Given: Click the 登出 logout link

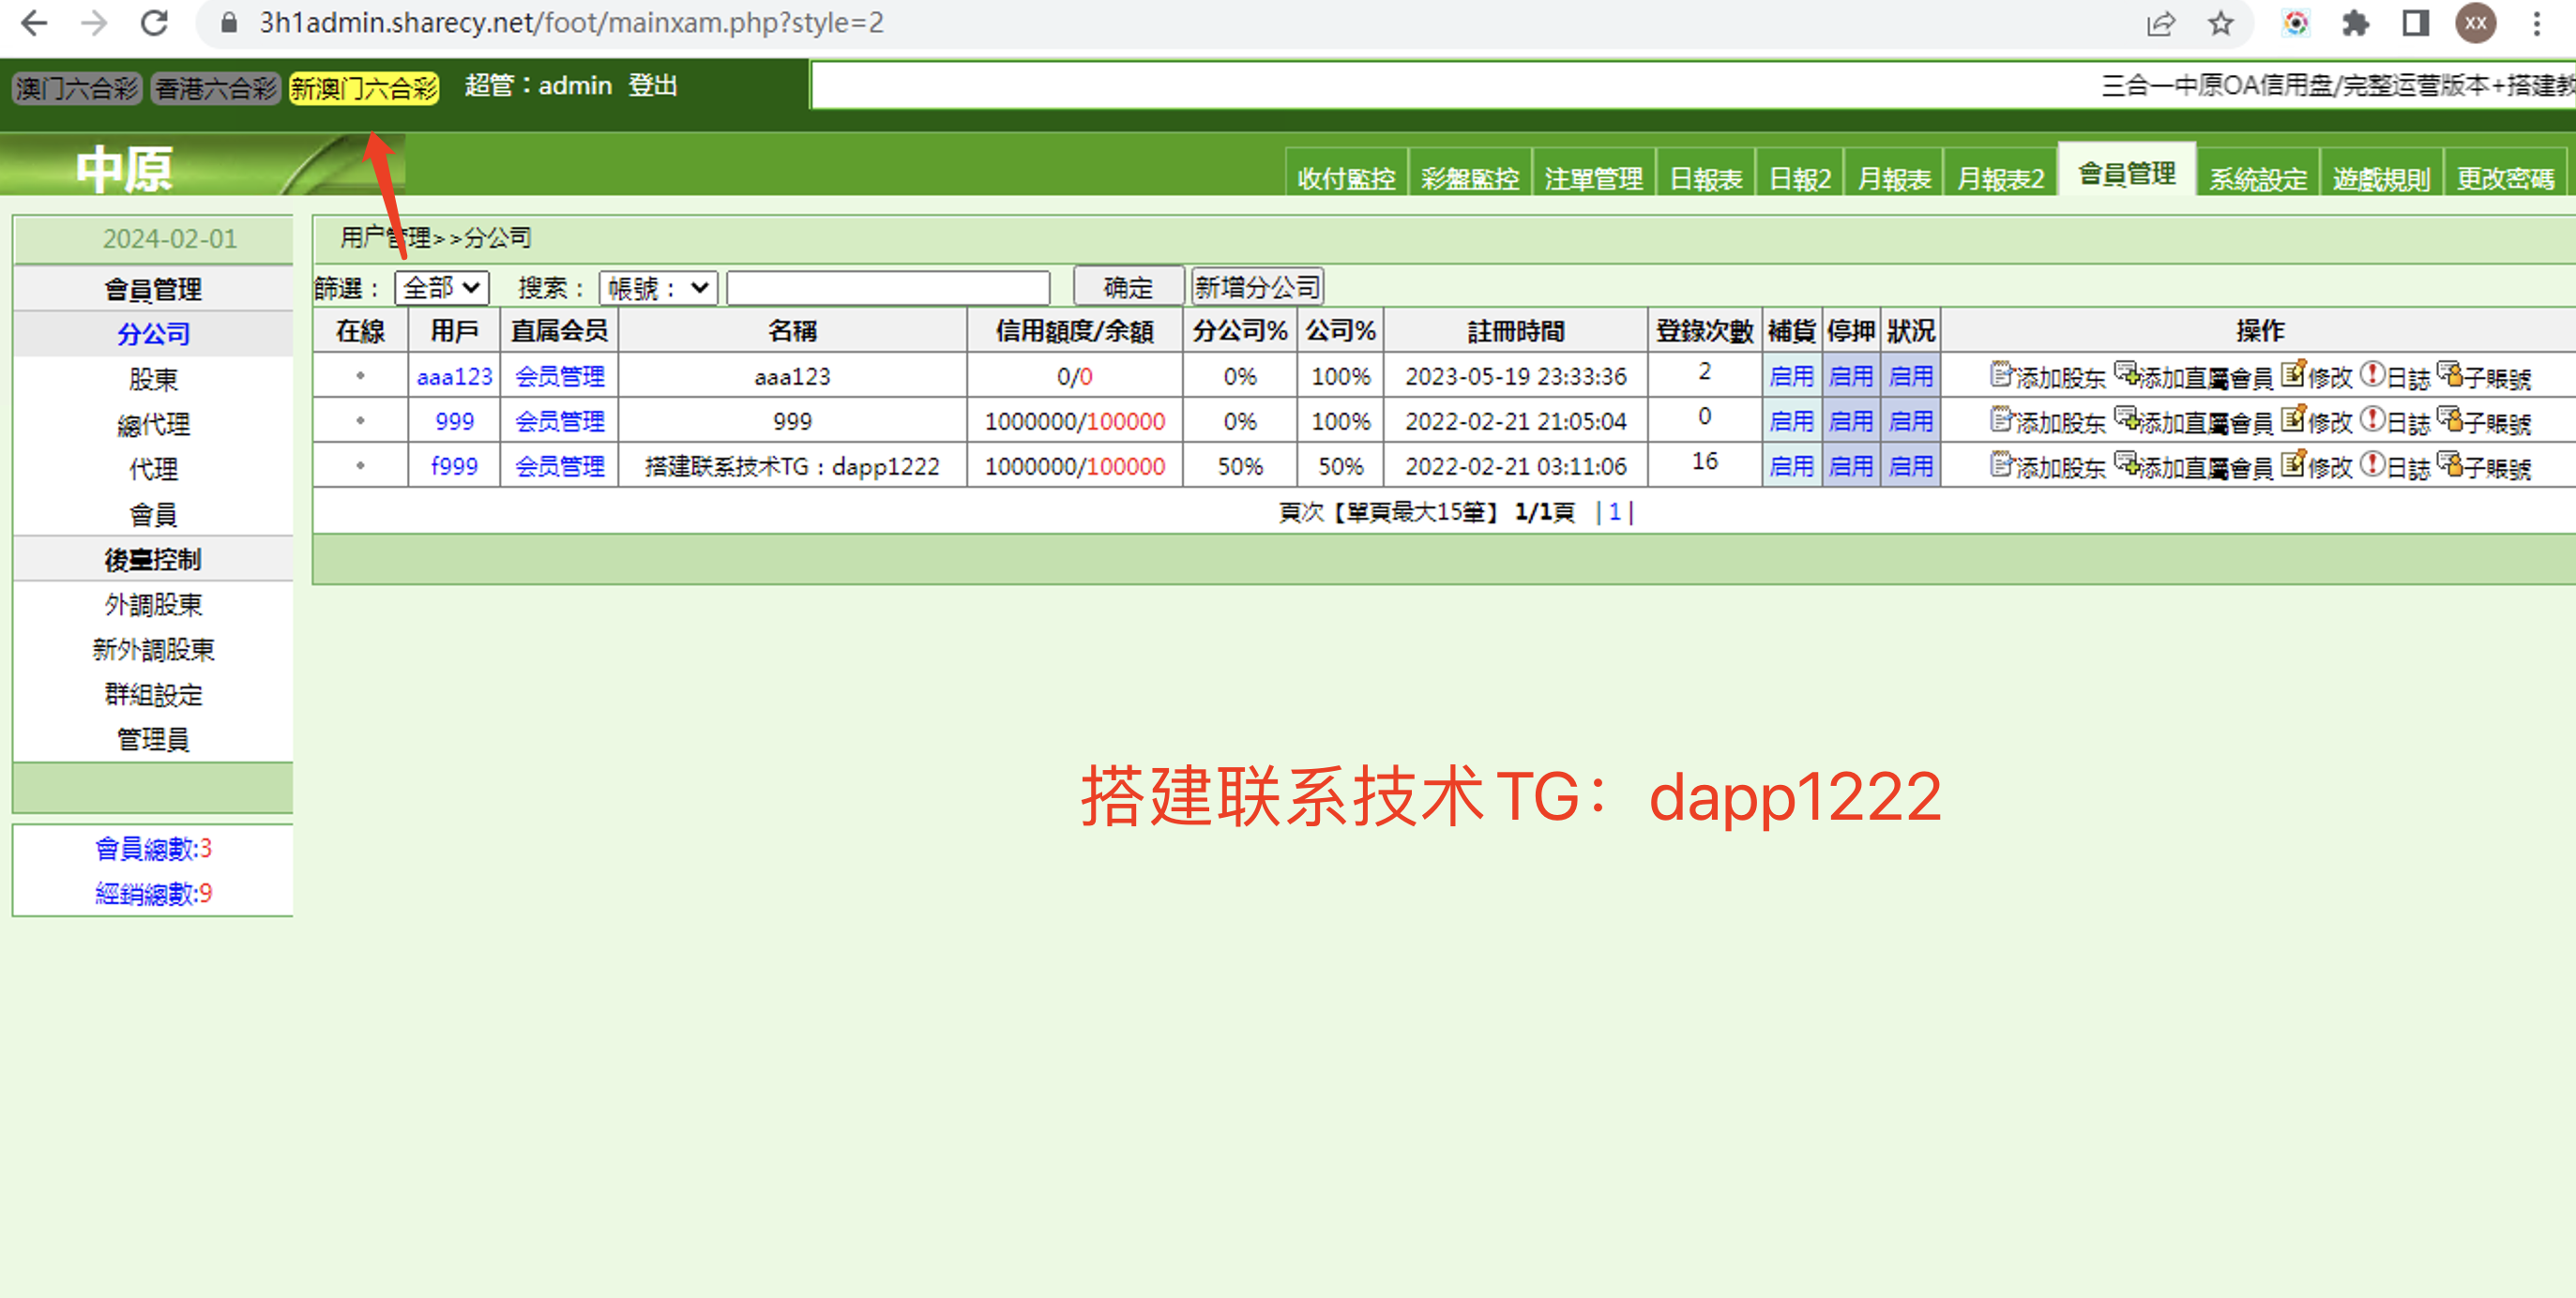Looking at the screenshot, I should pos(653,86).
